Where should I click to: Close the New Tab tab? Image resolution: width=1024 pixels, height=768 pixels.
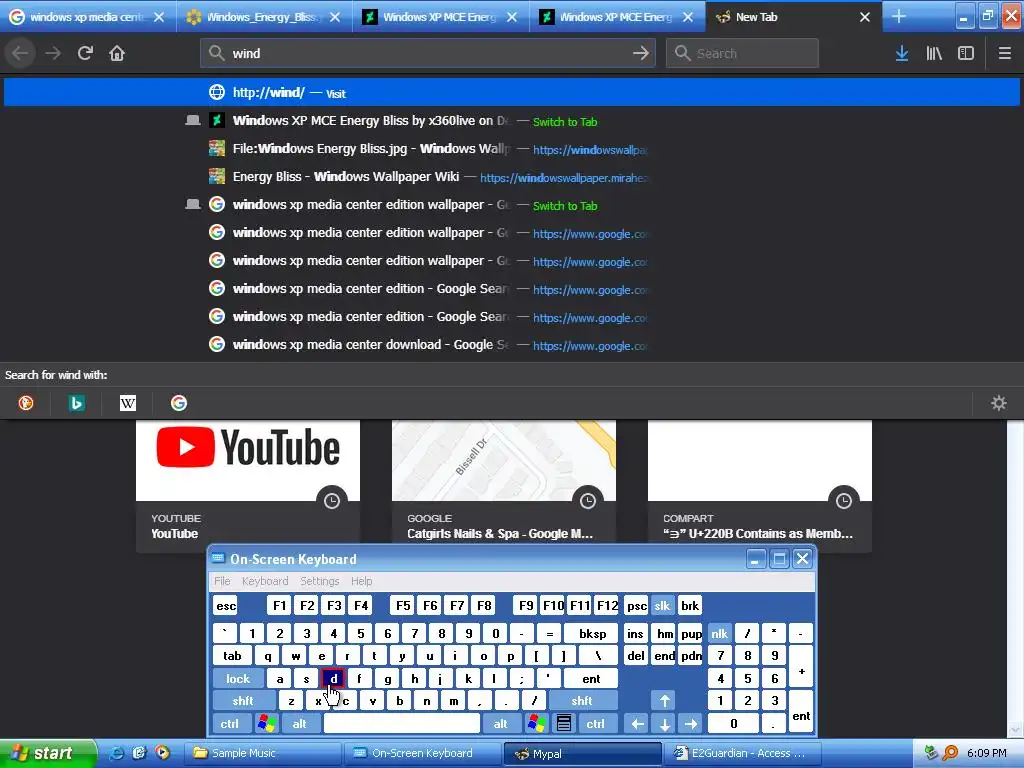(x=865, y=17)
